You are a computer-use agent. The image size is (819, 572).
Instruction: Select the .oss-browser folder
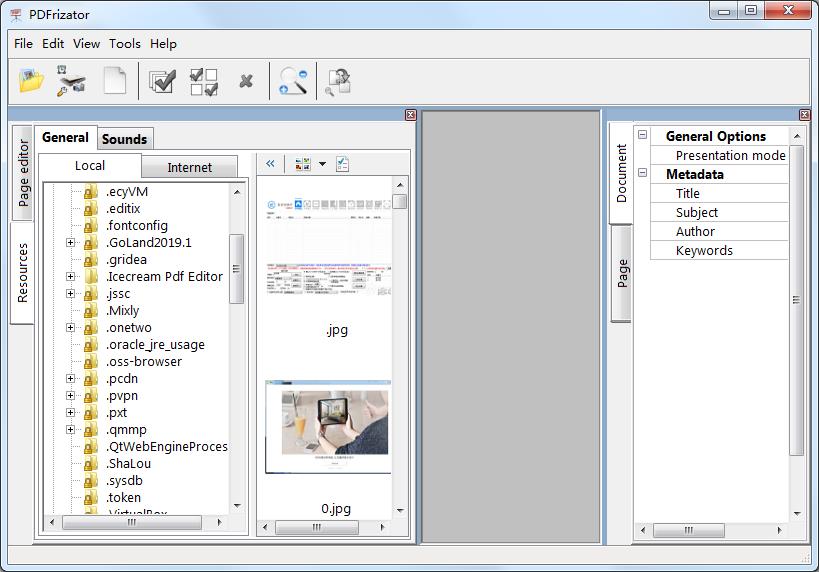pos(144,361)
